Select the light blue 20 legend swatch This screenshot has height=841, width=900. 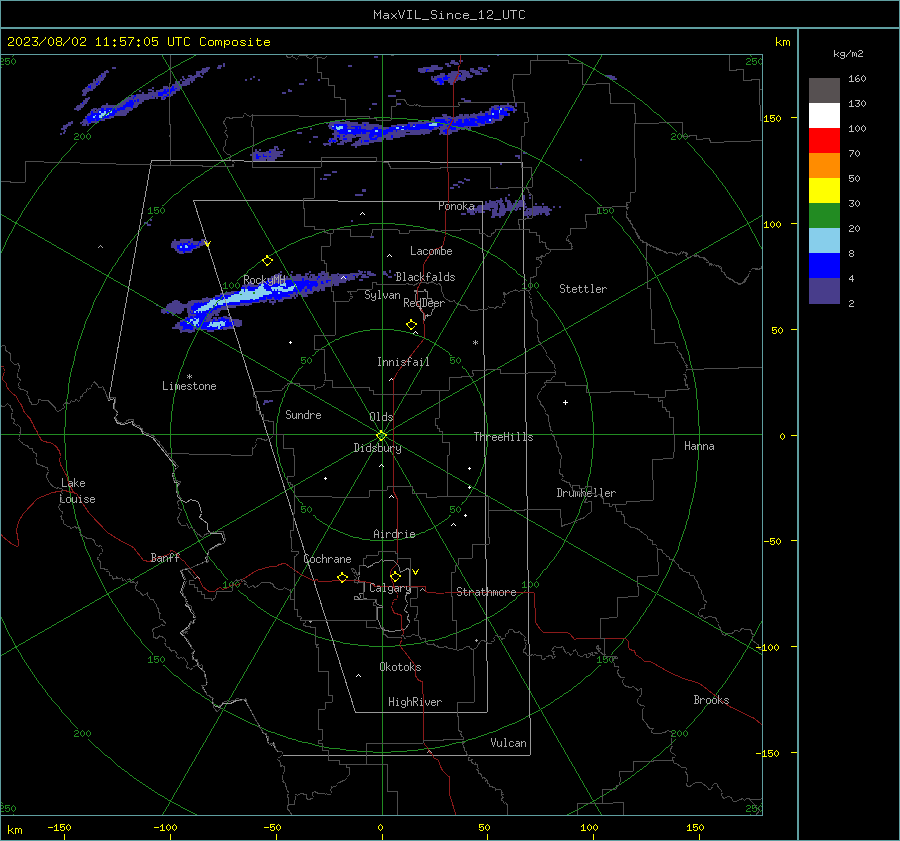(x=824, y=241)
